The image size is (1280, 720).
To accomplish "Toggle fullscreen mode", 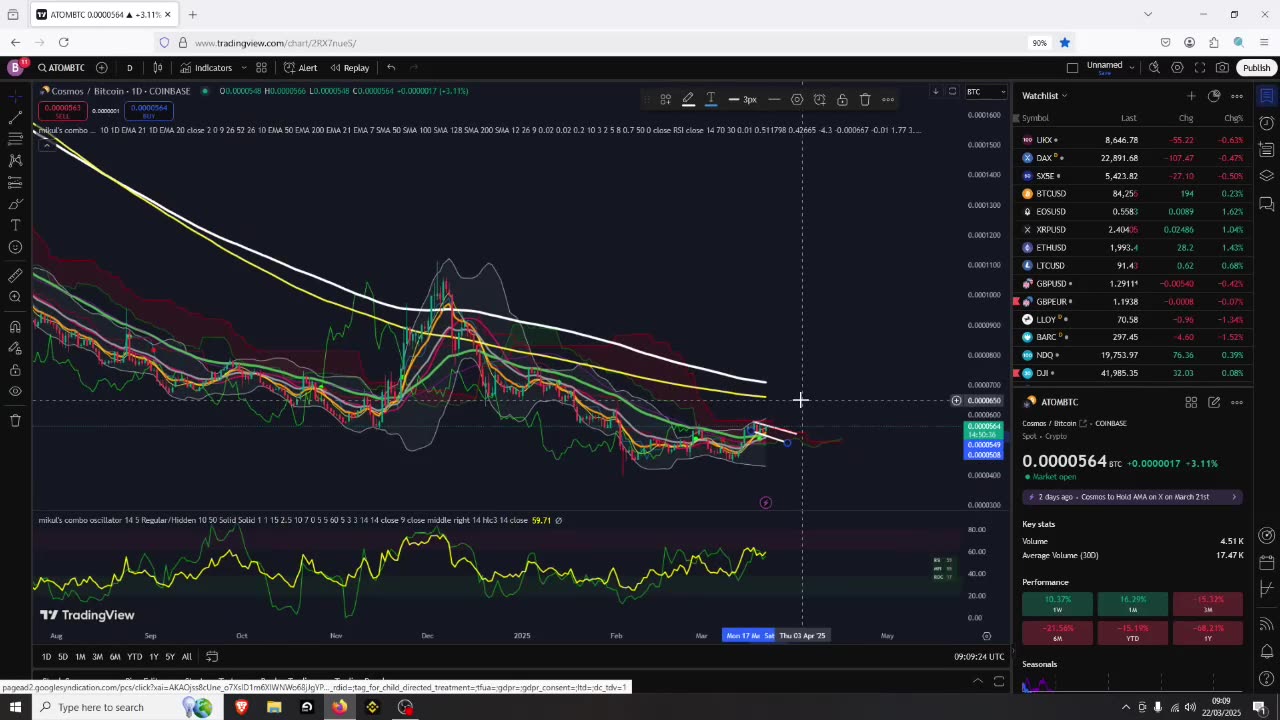I will (1200, 68).
